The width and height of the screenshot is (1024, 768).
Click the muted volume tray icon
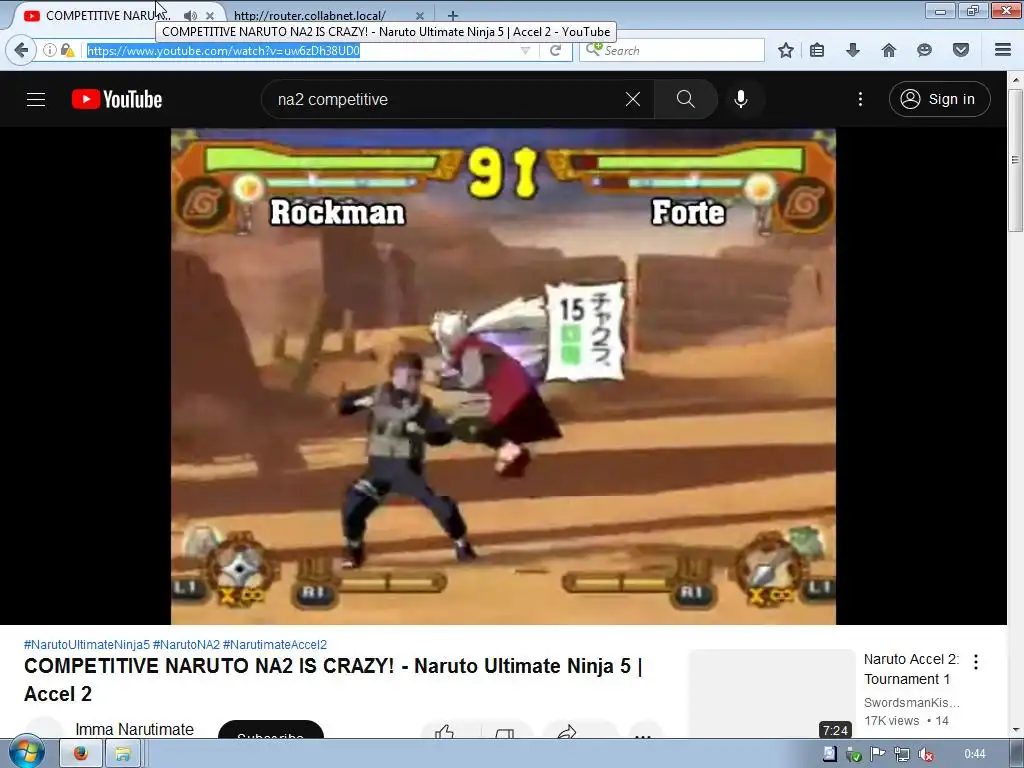[x=925, y=754]
